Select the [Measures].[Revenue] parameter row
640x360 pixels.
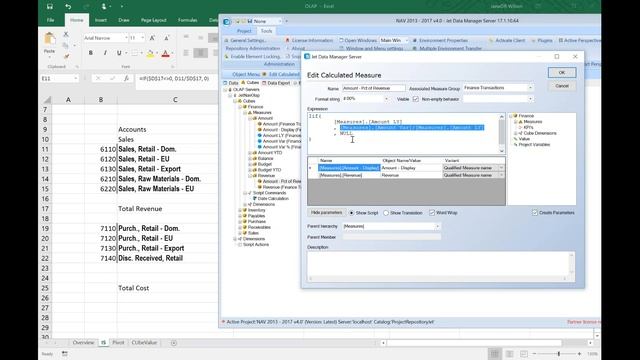[x=406, y=175]
